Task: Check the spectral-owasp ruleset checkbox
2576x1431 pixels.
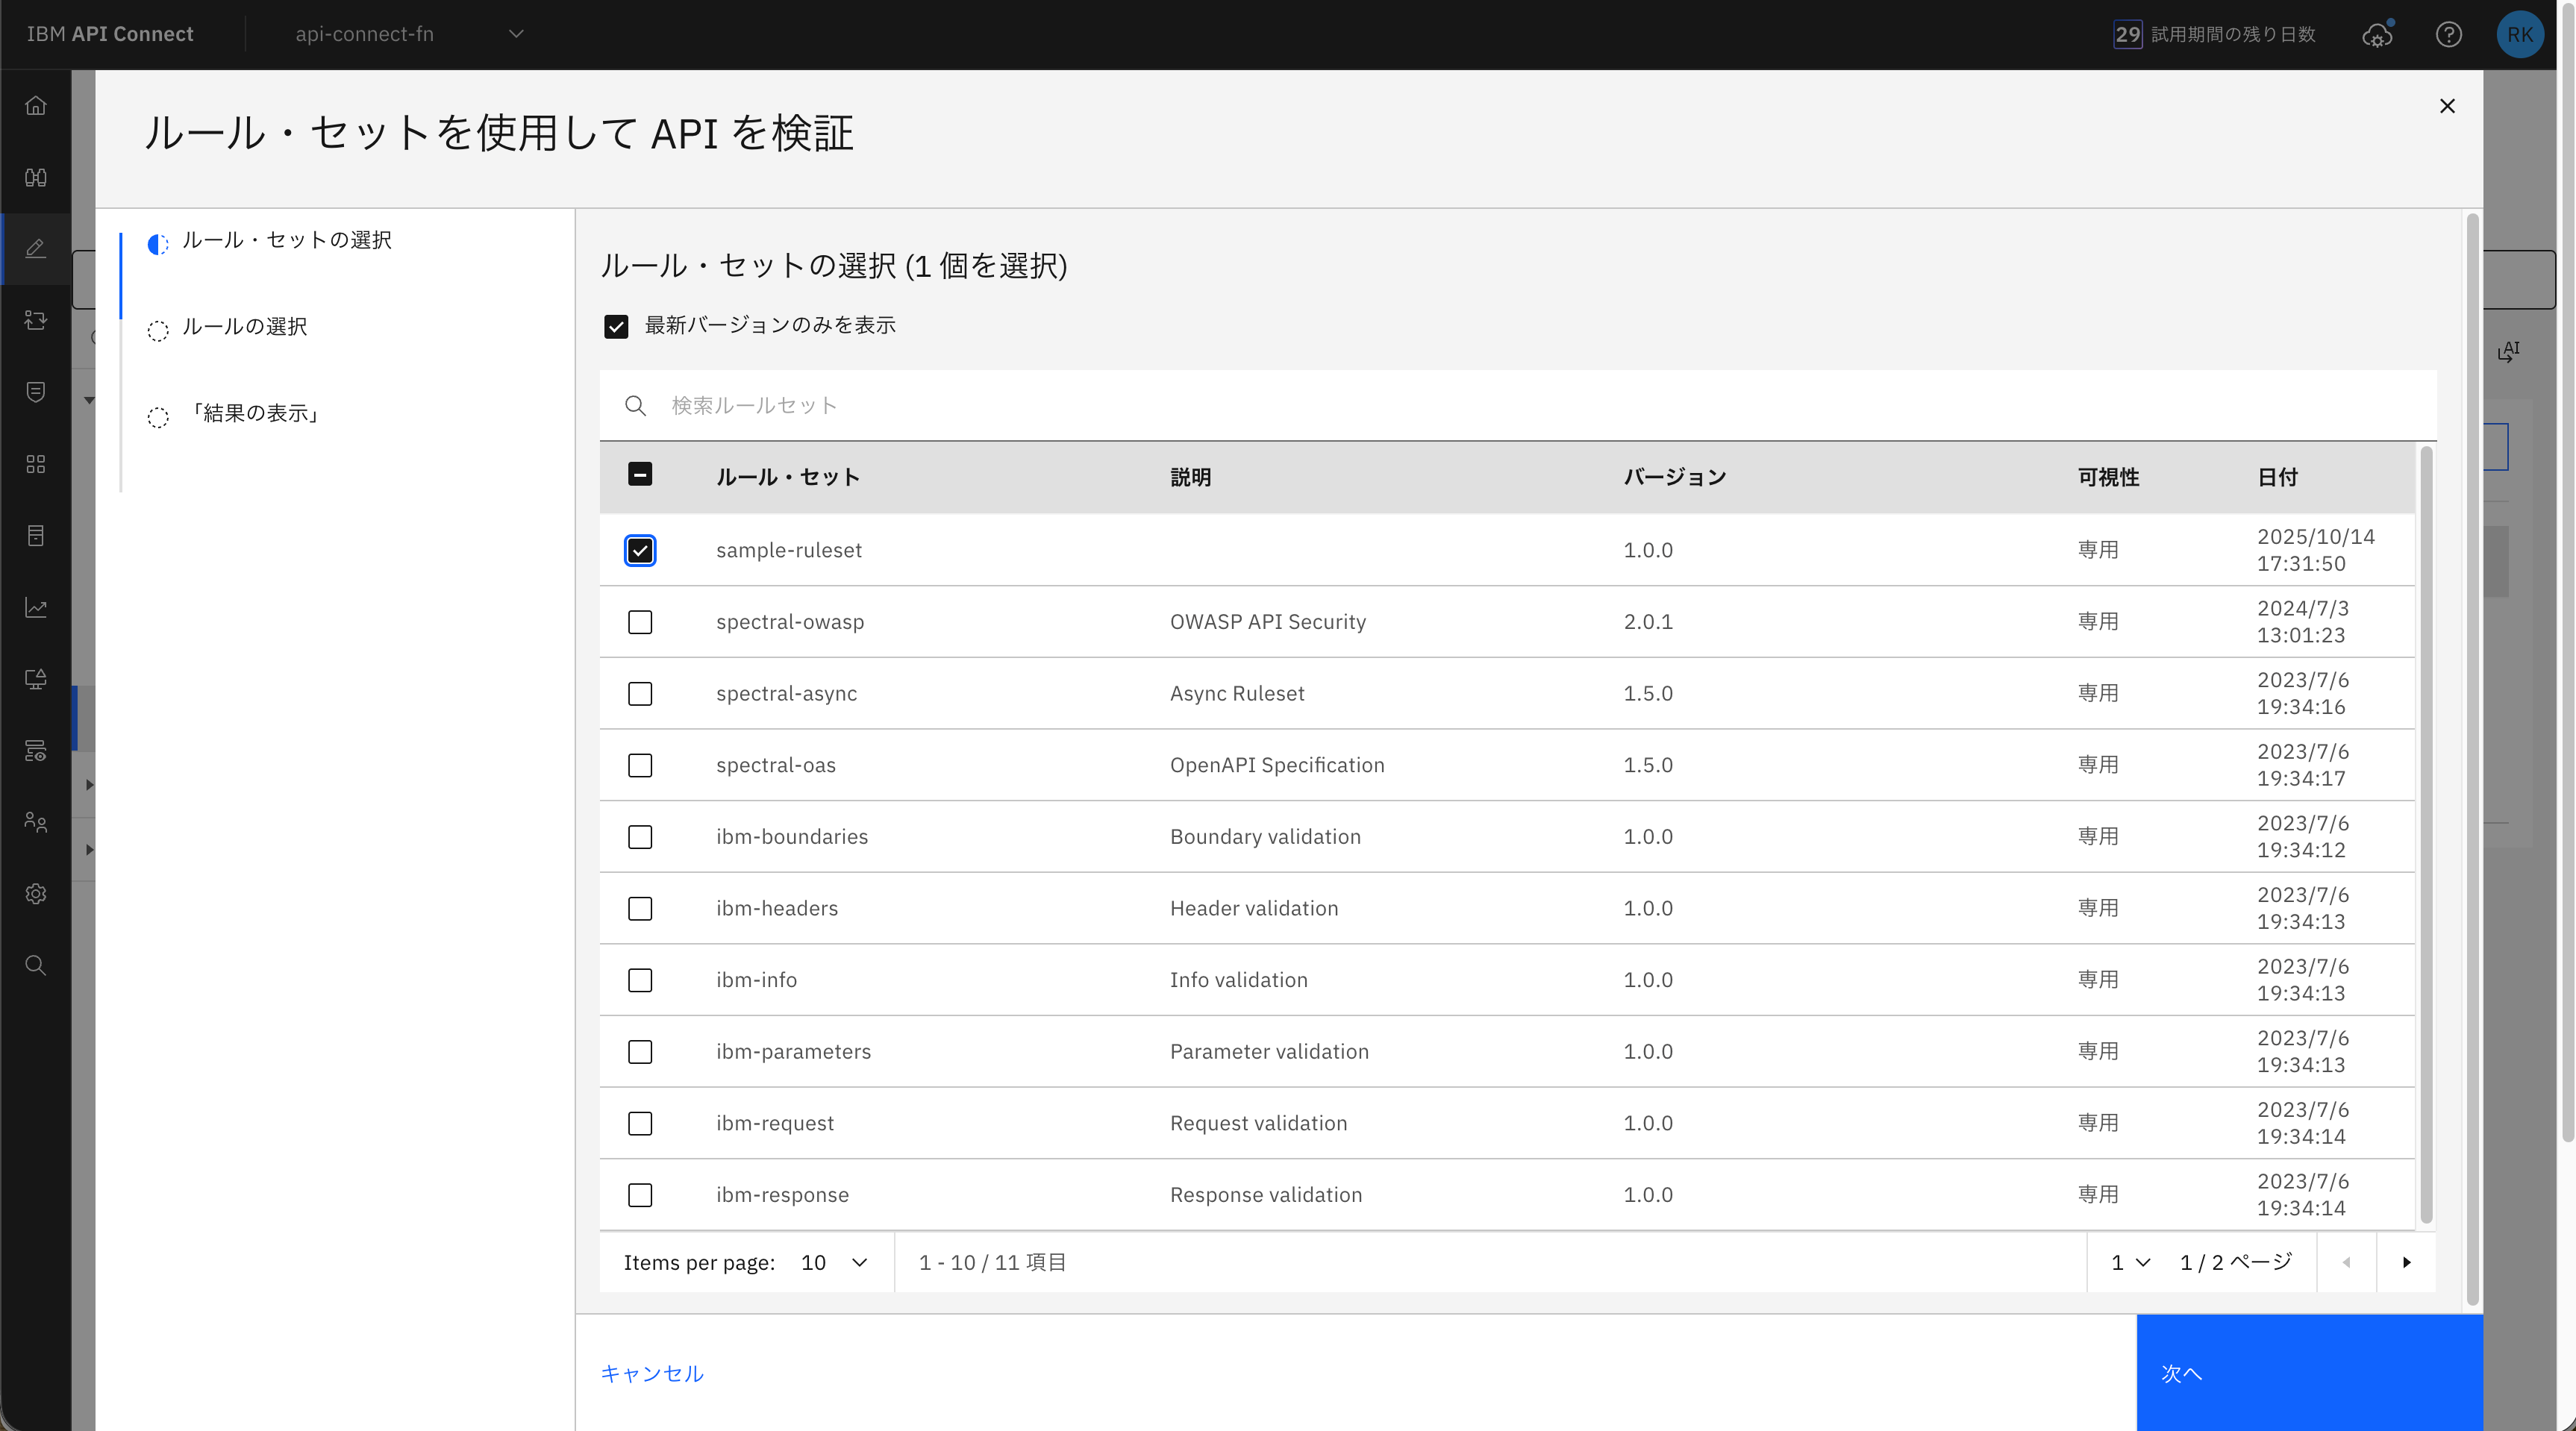Action: click(x=640, y=622)
